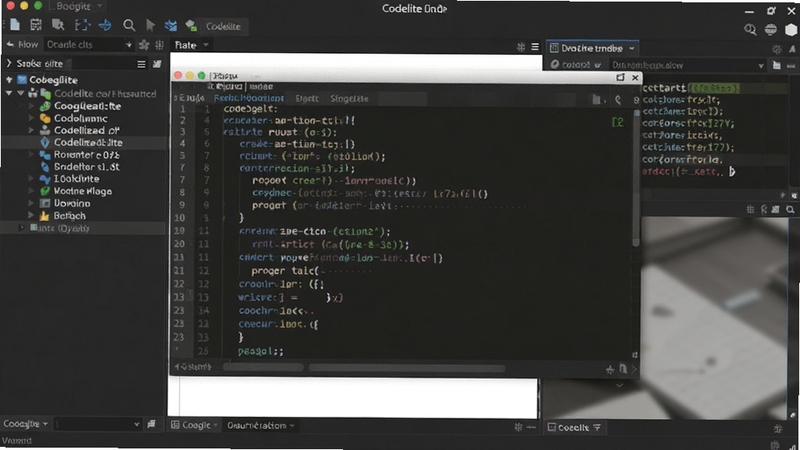Image resolution: width=800 pixels, height=450 pixels.
Task: Open the Rate dropdown
Action: pyautogui.click(x=191, y=45)
